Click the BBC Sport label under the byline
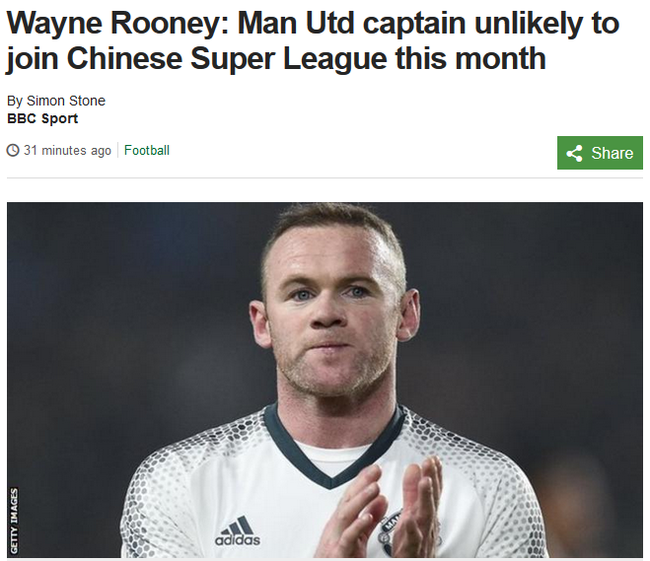This screenshot has height=561, width=650. tap(42, 119)
